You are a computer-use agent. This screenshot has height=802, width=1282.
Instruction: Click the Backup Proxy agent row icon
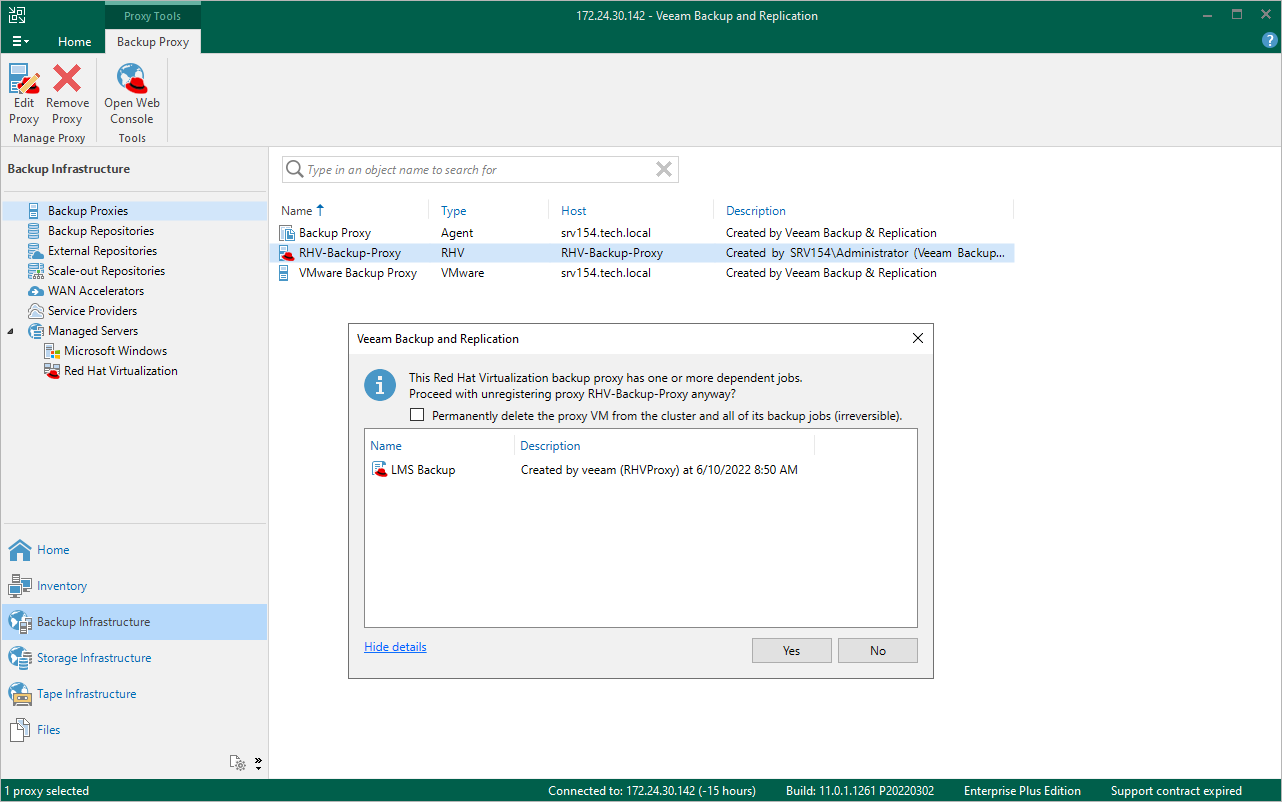point(287,233)
